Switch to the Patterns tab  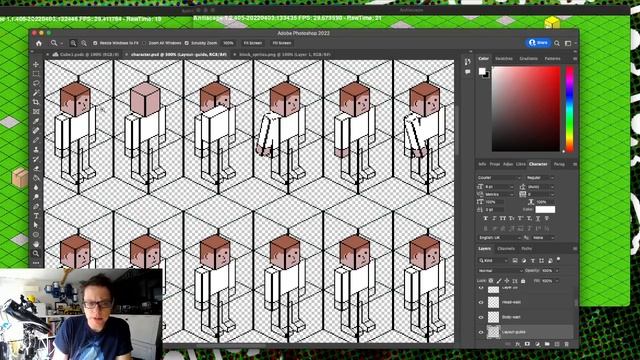[552, 59]
